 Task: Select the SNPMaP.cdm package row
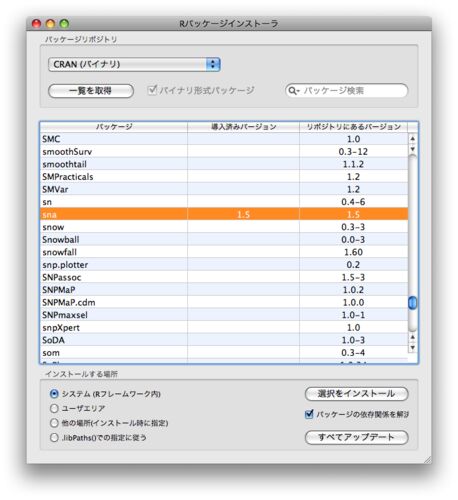(x=224, y=302)
